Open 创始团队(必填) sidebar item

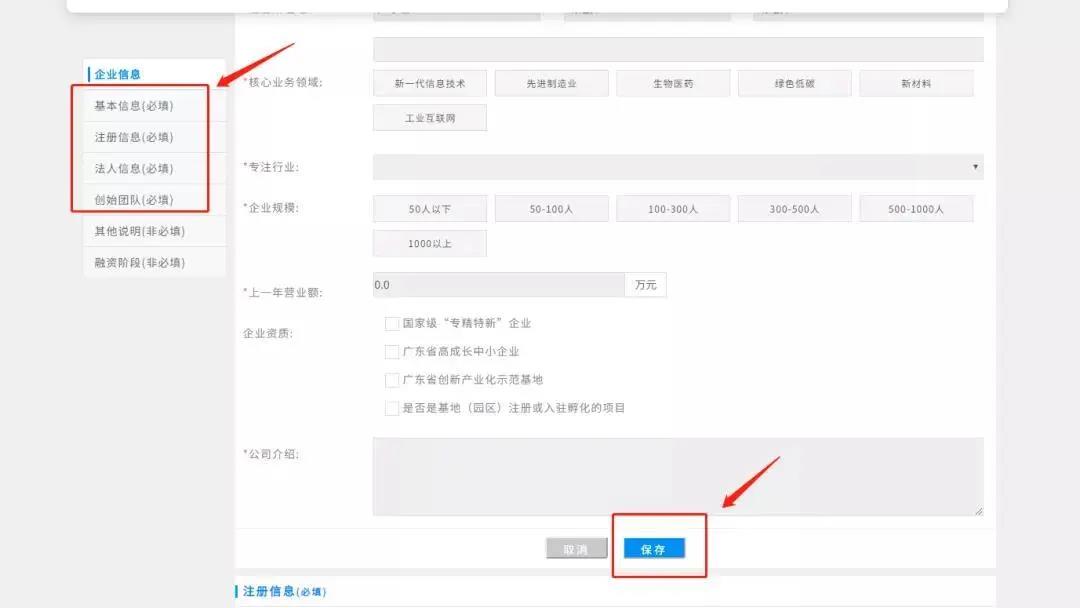pos(133,200)
